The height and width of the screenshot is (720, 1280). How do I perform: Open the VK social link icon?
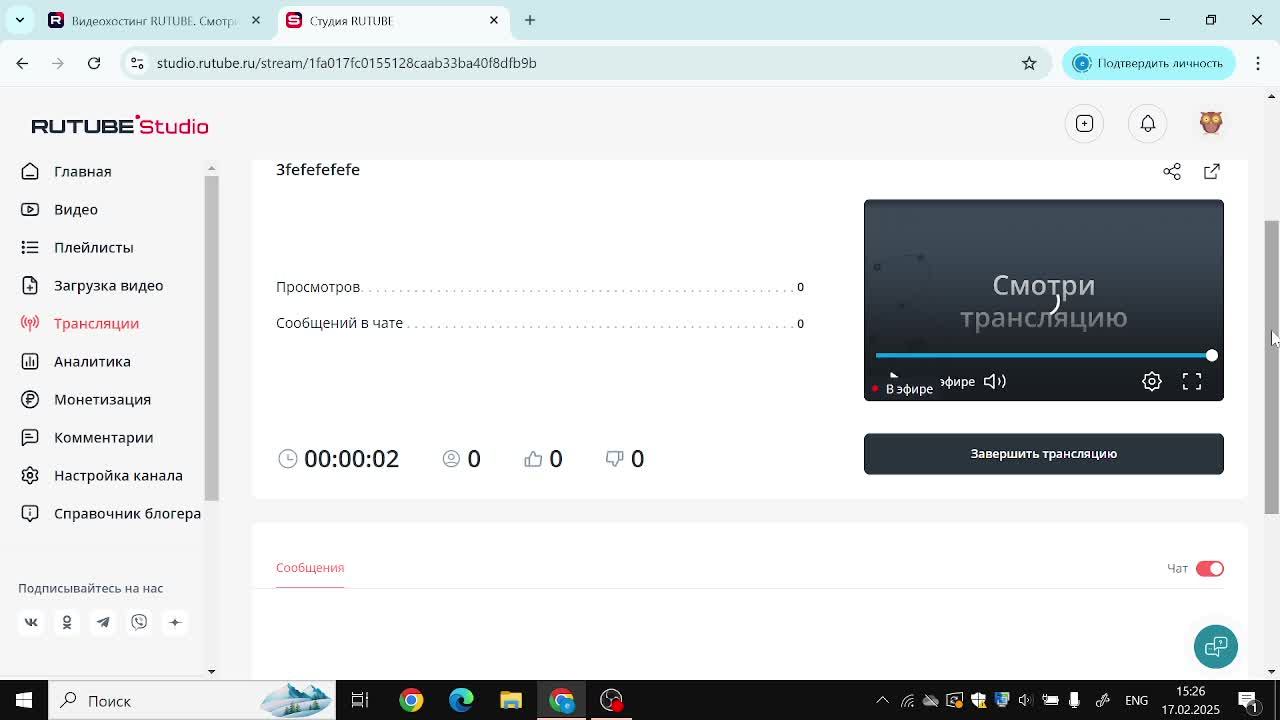[x=31, y=622]
